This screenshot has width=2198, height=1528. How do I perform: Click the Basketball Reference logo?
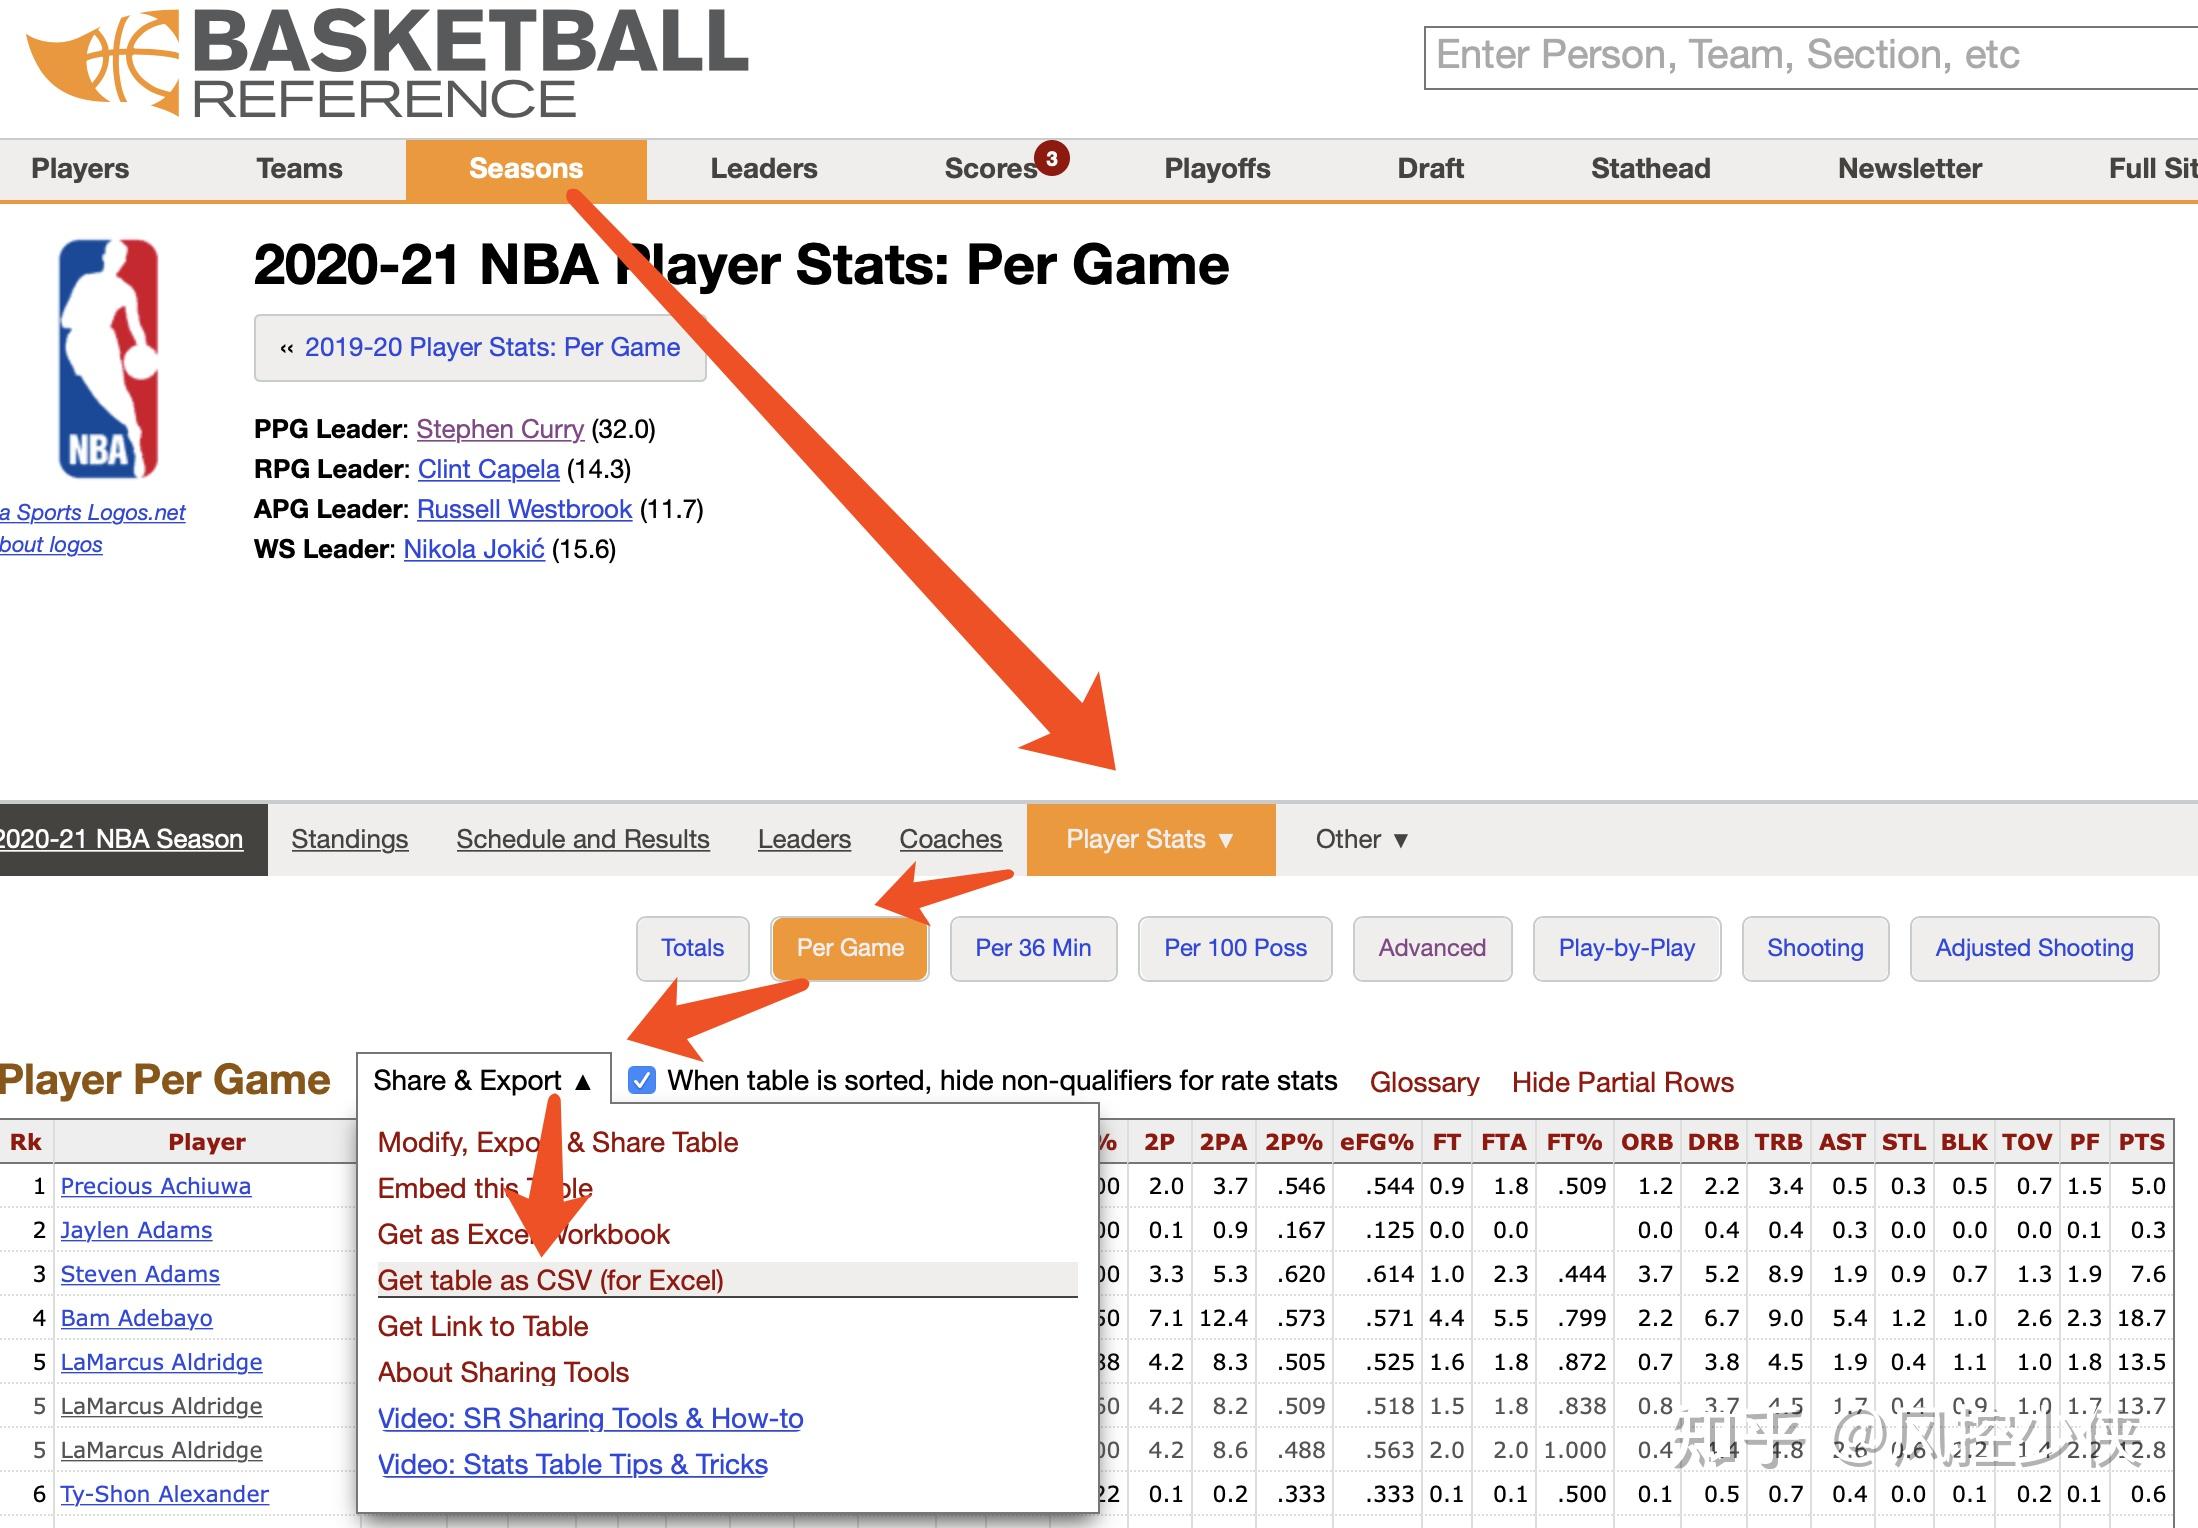tap(388, 63)
